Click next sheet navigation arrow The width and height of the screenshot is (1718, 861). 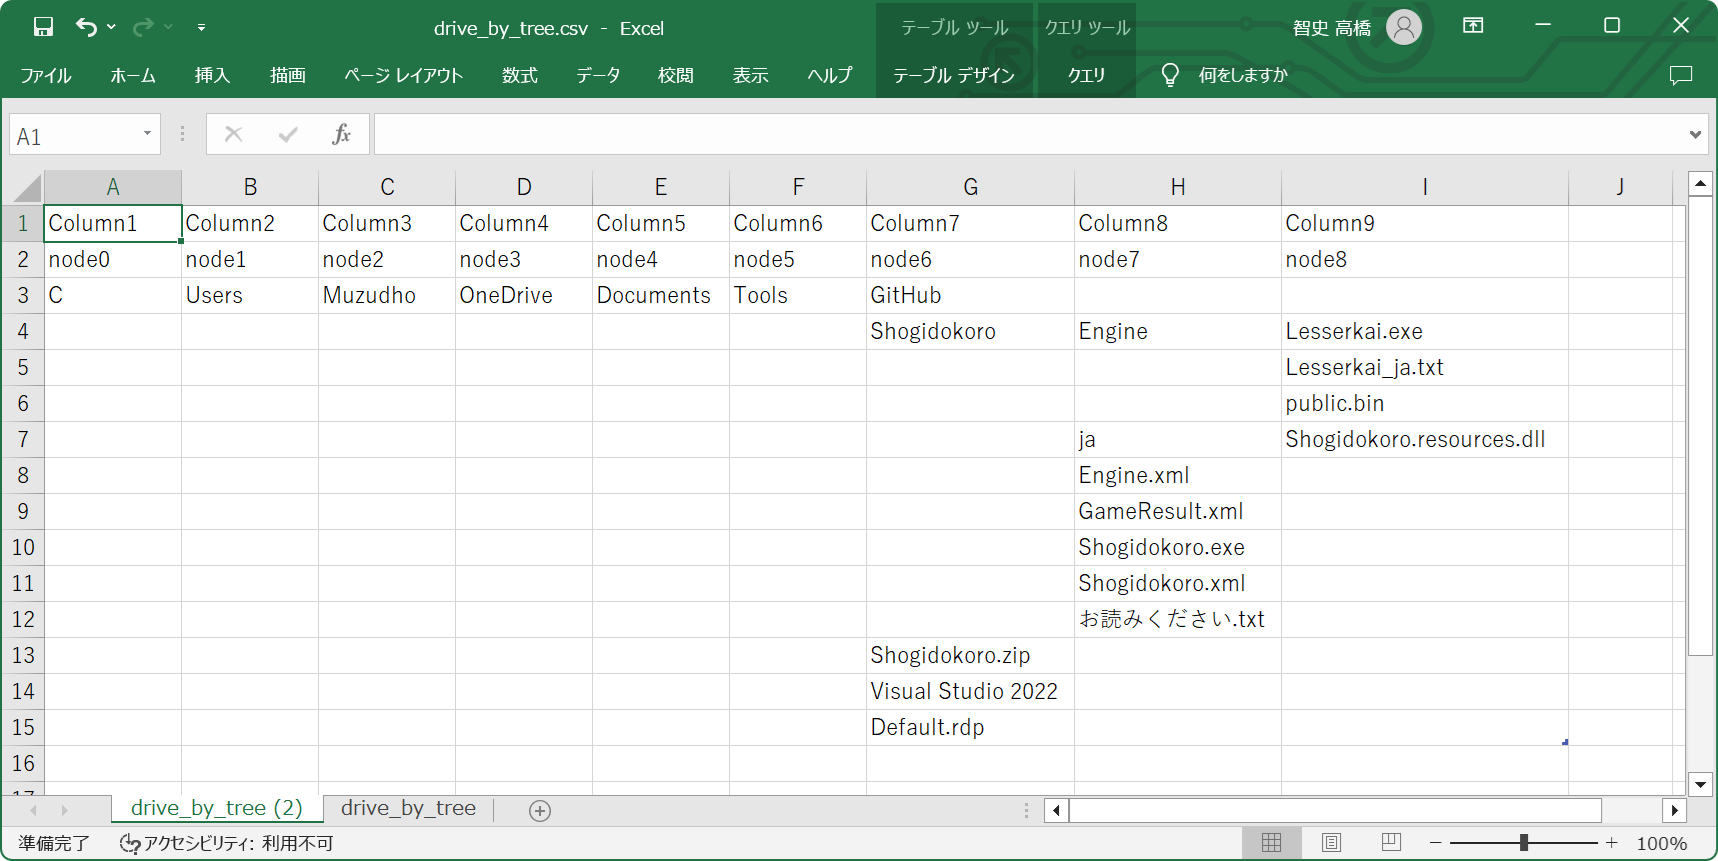coord(65,810)
